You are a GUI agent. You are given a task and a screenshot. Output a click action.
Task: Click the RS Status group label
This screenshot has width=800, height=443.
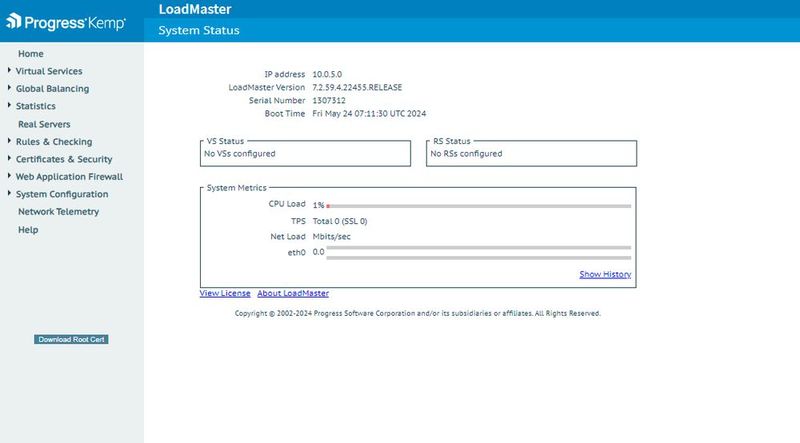click(x=452, y=141)
